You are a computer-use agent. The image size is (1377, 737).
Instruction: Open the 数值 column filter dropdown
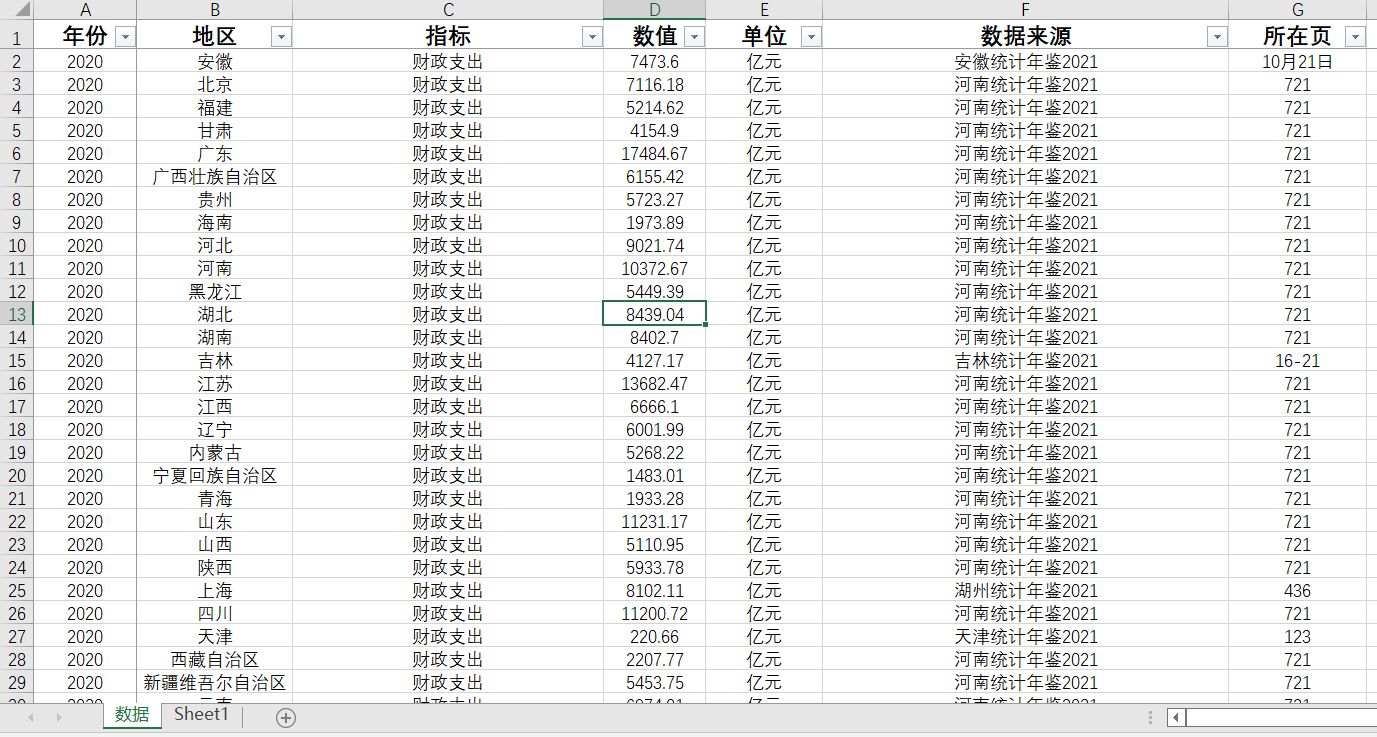(x=695, y=37)
